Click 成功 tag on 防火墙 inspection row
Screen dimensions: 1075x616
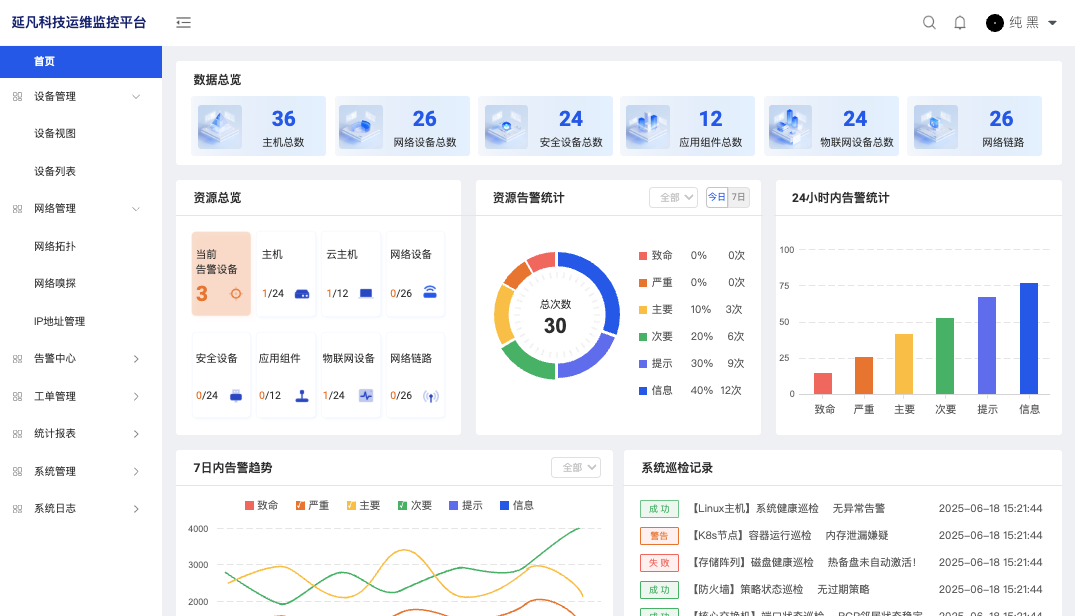[659, 590]
